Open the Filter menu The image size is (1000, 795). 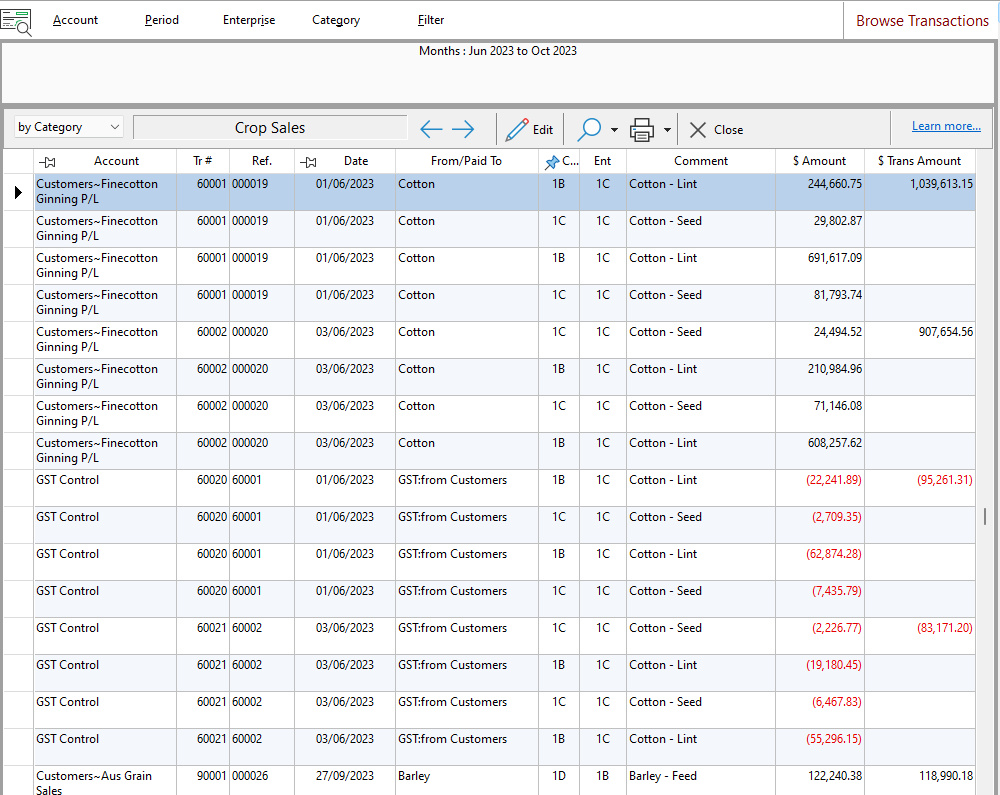pos(430,20)
